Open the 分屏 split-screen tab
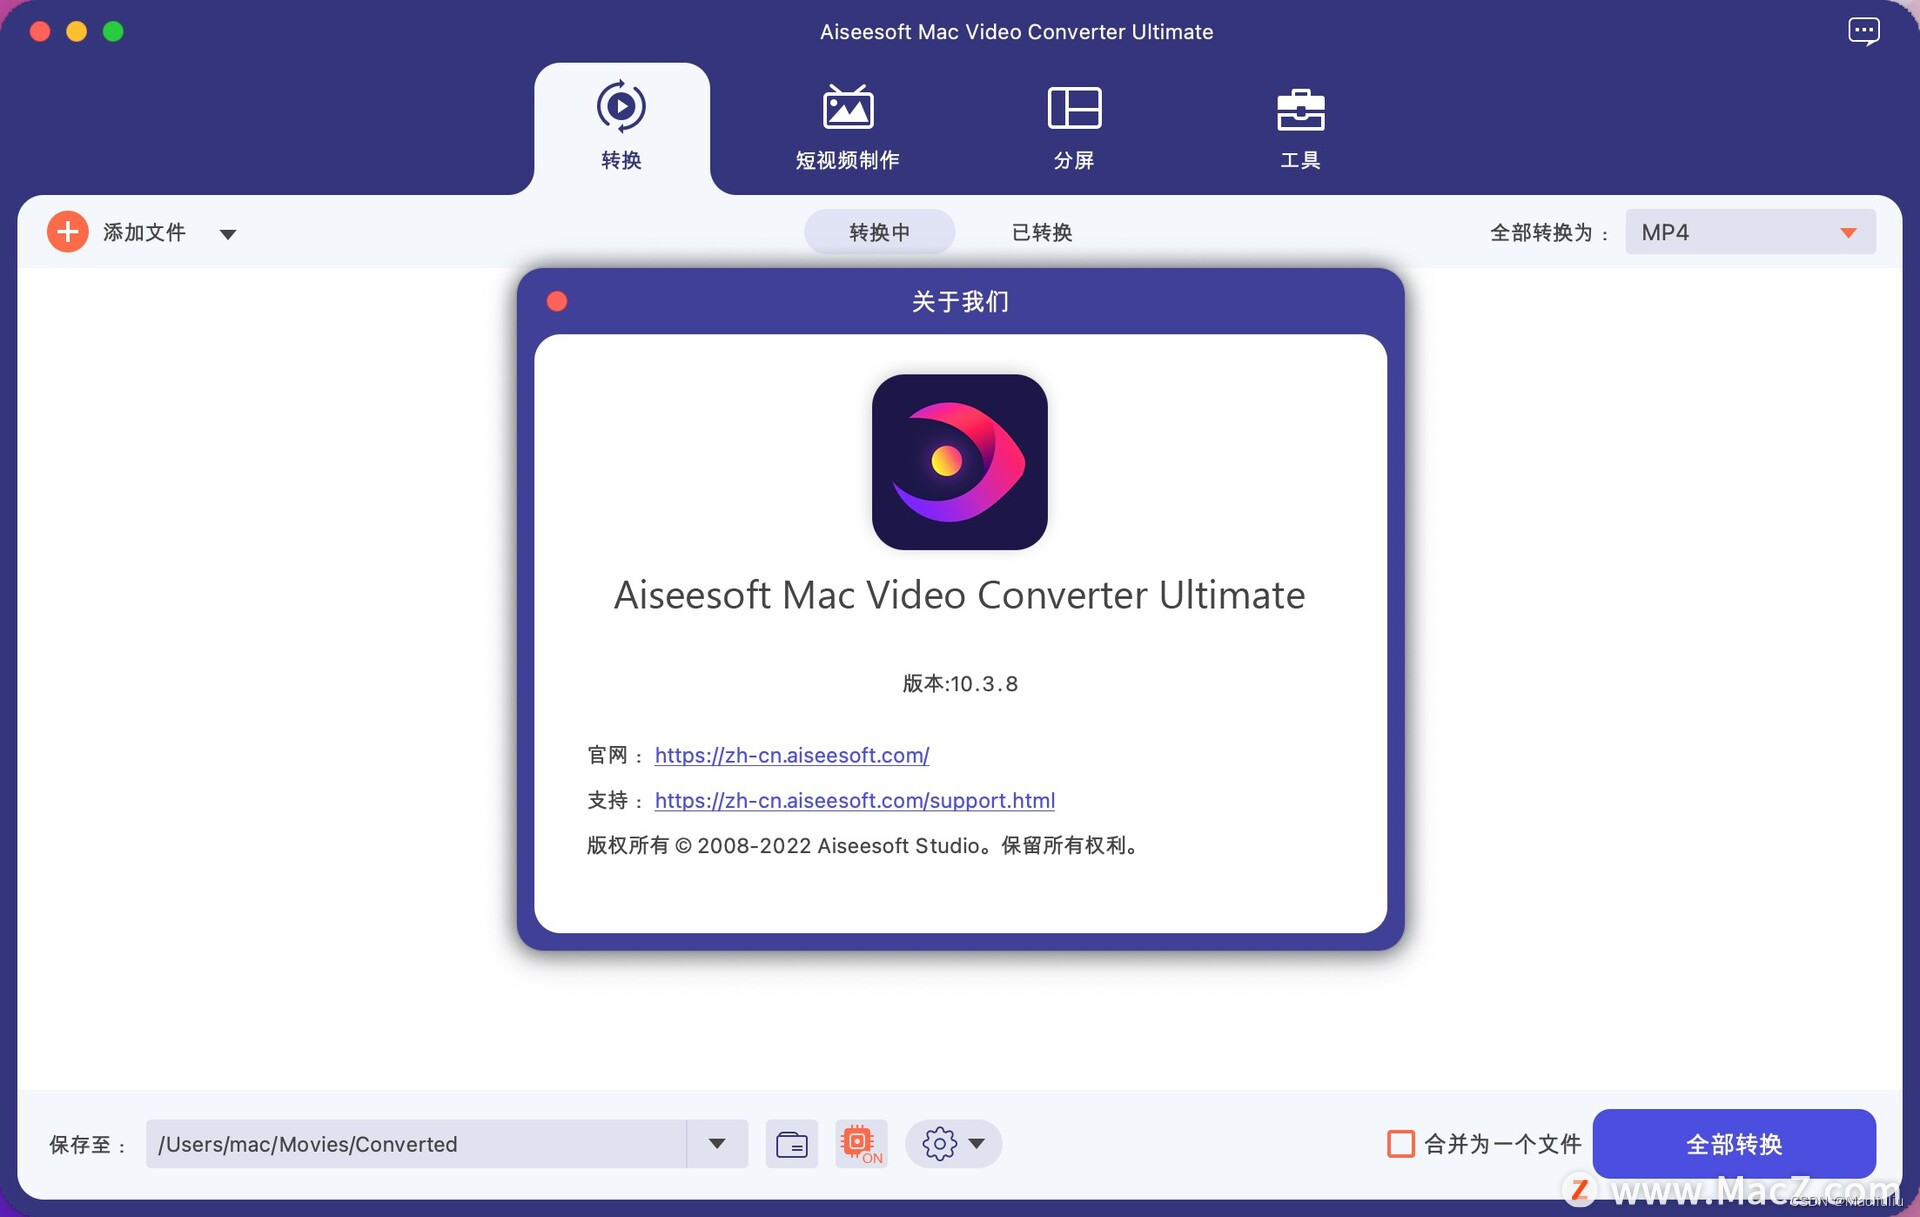The width and height of the screenshot is (1920, 1217). 1074,128
